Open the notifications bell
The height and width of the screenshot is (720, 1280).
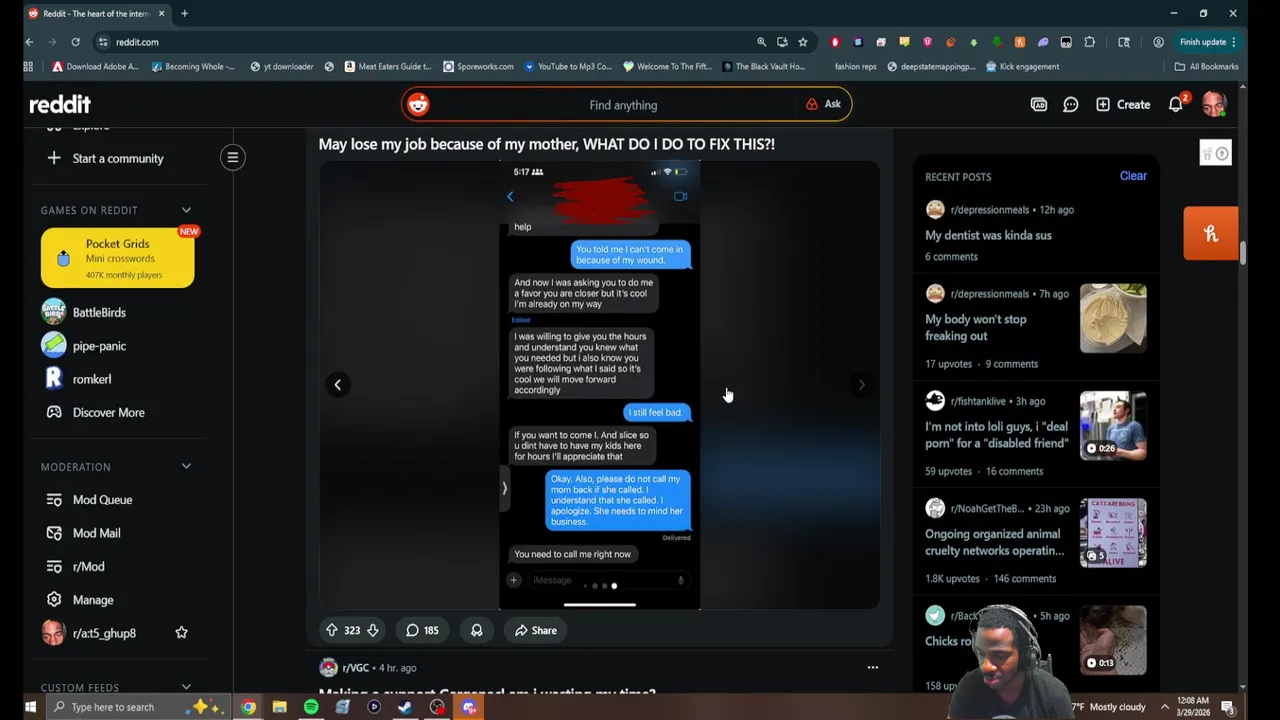[1176, 104]
